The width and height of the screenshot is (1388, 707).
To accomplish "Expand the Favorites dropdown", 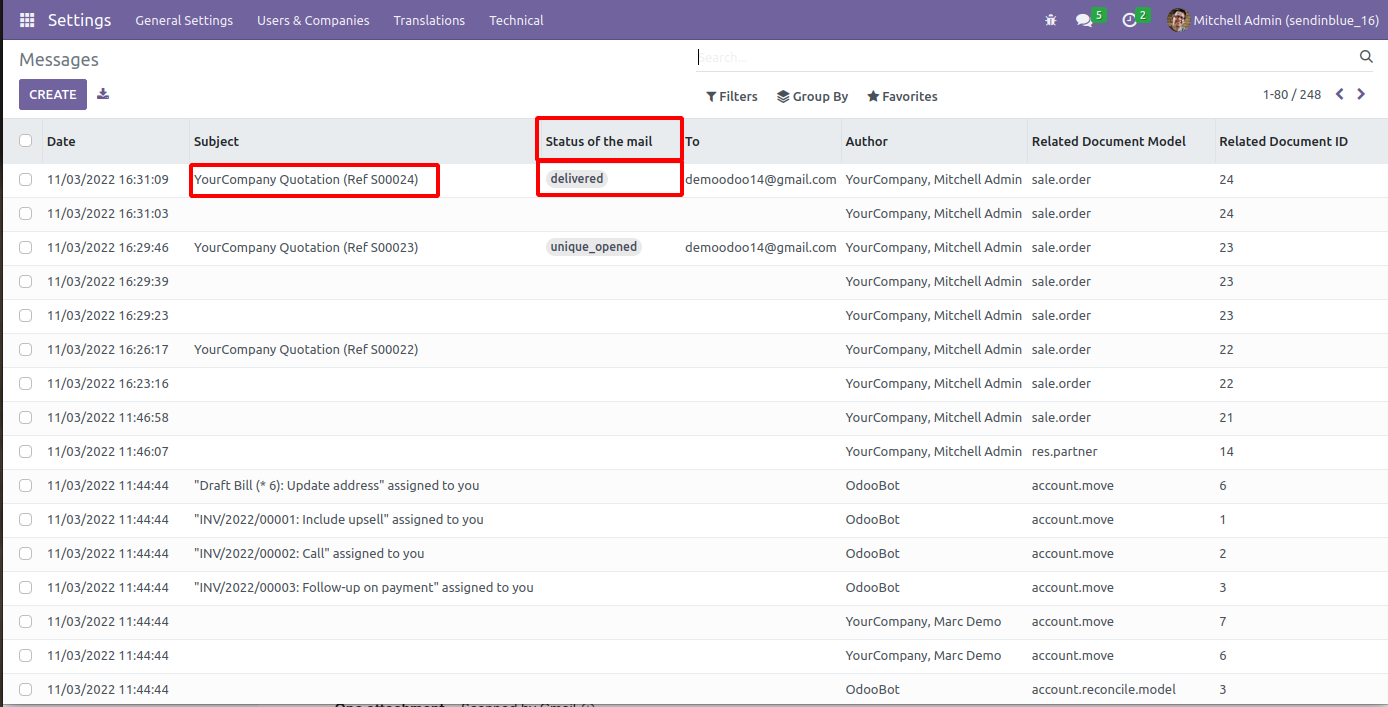I will click(901, 97).
